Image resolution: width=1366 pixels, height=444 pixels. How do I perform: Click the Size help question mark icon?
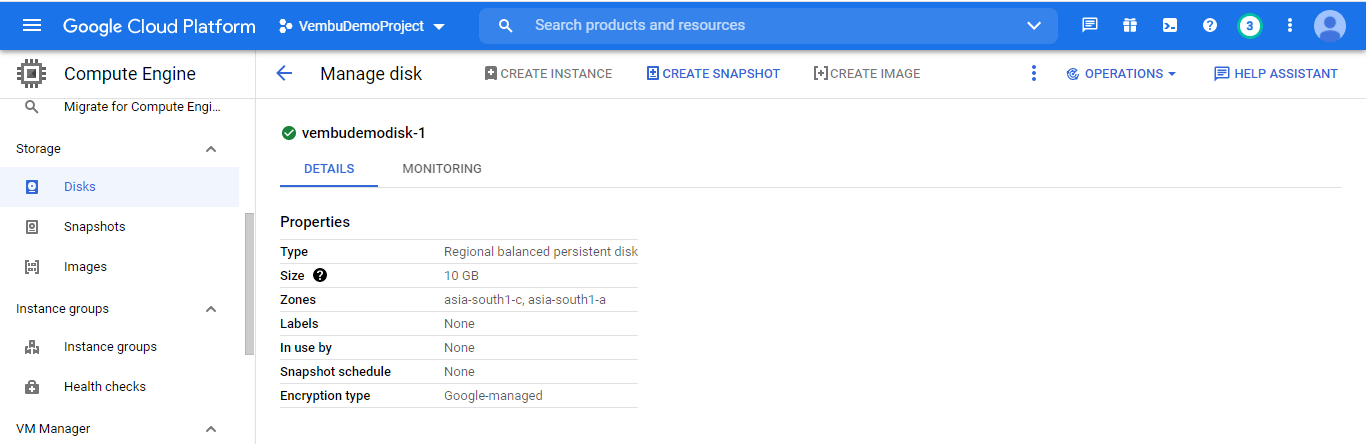click(x=320, y=275)
